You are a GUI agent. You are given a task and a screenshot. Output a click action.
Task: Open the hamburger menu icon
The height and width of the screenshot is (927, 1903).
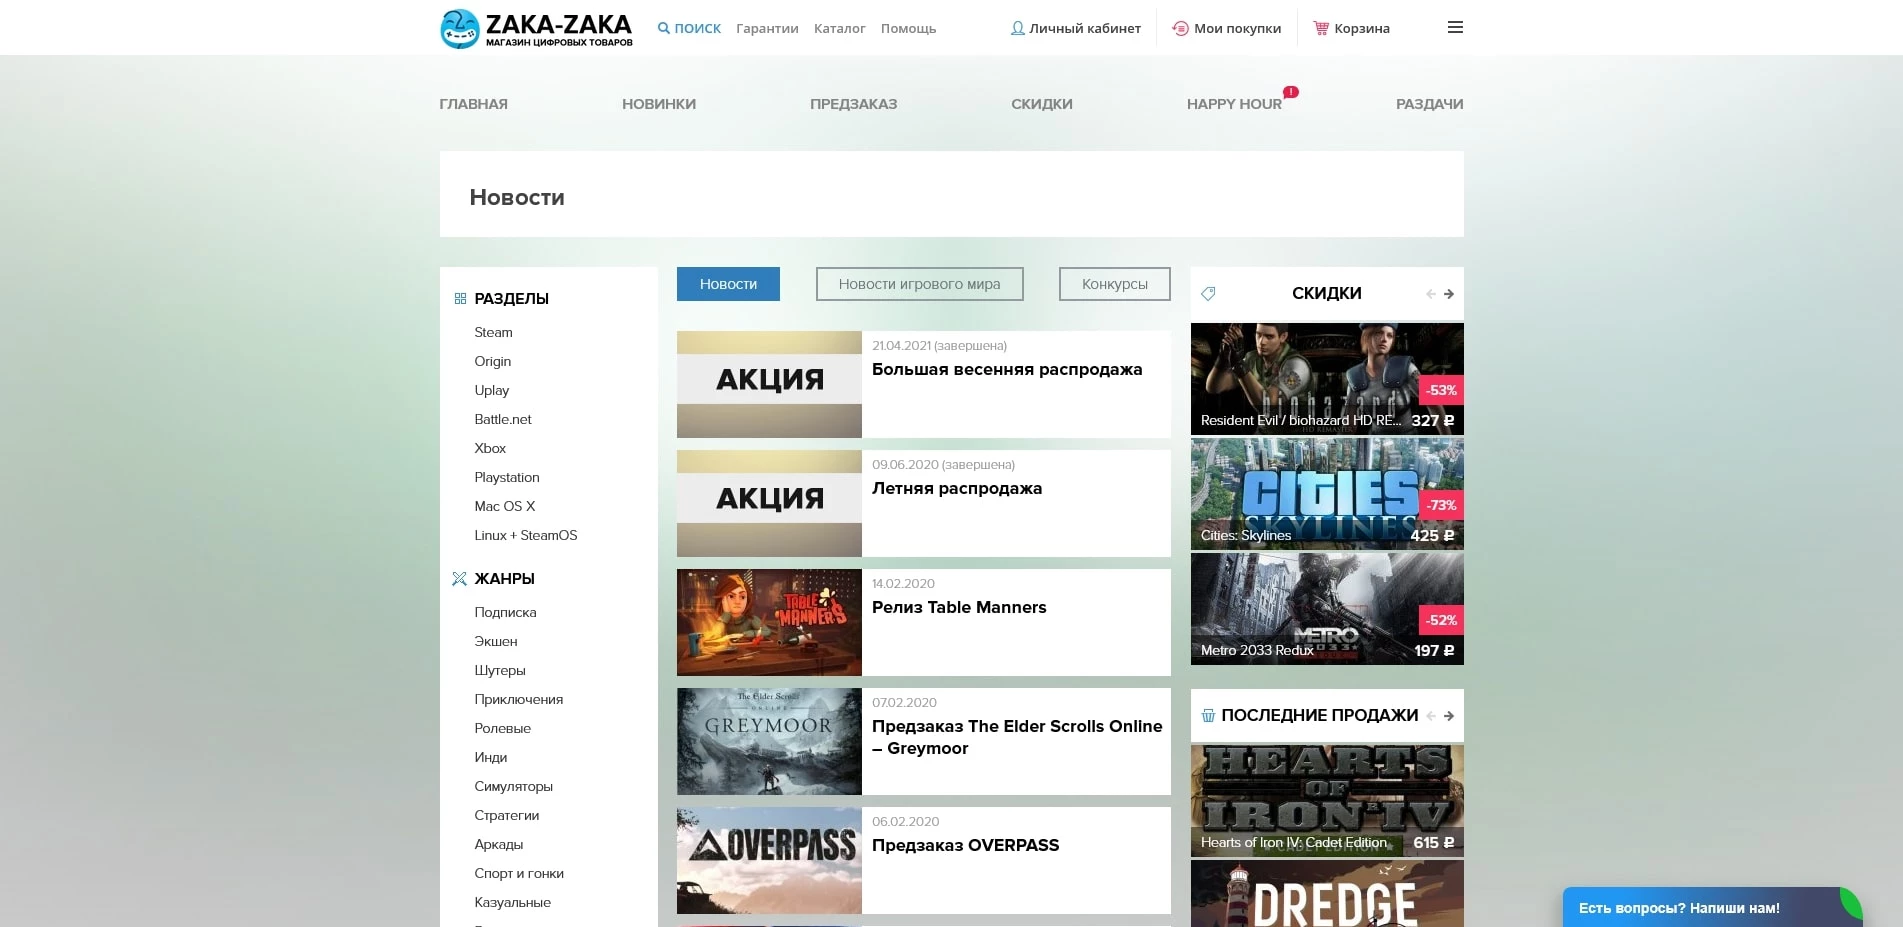coord(1455,28)
